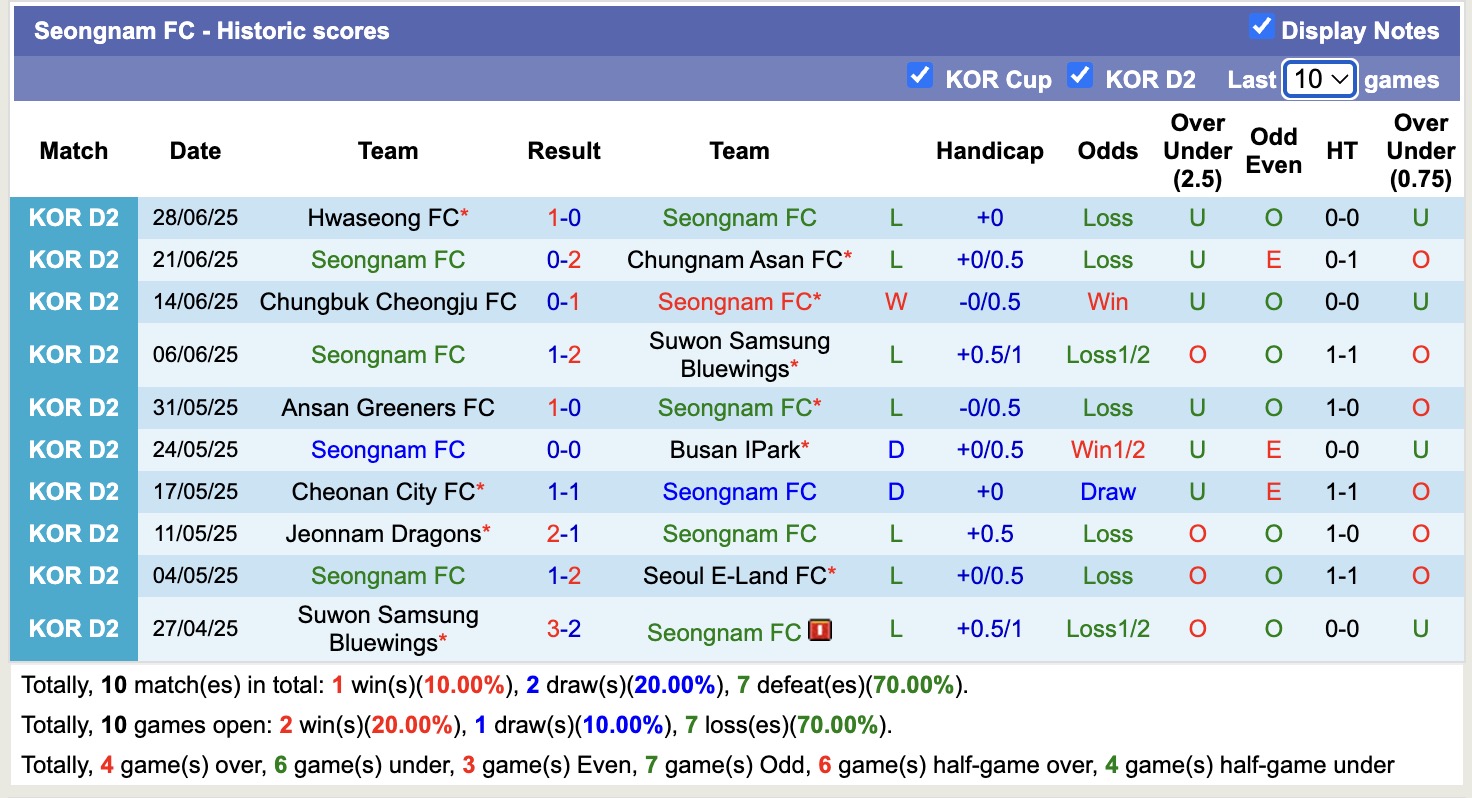This screenshot has height=798, width=1472.
Task: Click the Loss1/2 odds on 27/04/25 row
Action: coord(1107,628)
